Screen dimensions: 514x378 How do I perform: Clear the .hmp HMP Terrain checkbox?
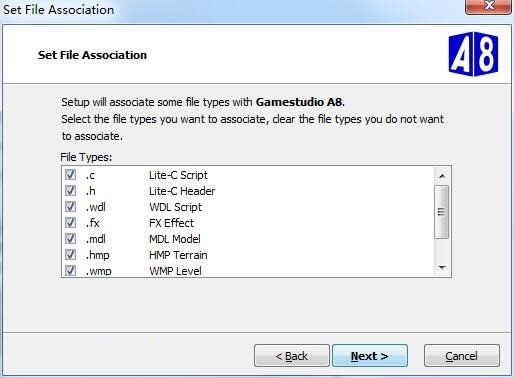click(70, 254)
